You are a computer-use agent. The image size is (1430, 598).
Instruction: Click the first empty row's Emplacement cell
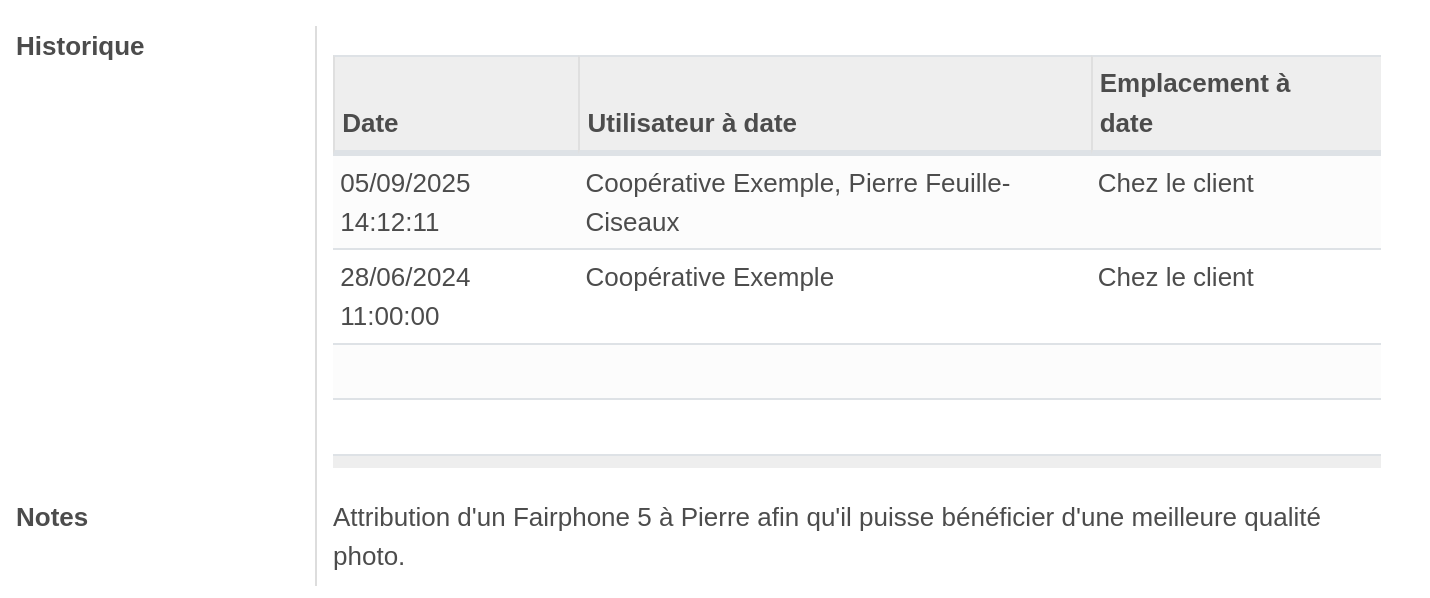coord(1235,372)
